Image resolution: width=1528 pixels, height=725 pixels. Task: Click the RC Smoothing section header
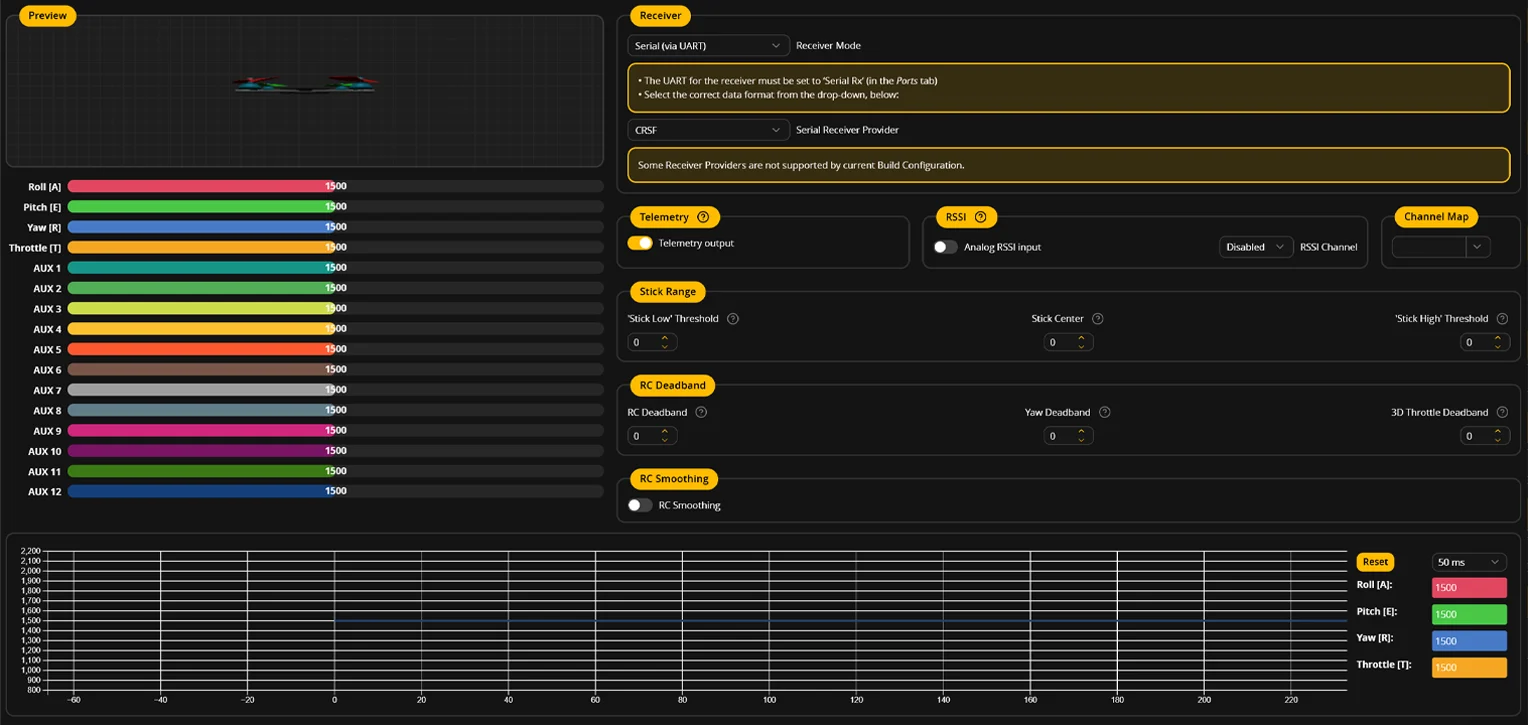click(674, 479)
